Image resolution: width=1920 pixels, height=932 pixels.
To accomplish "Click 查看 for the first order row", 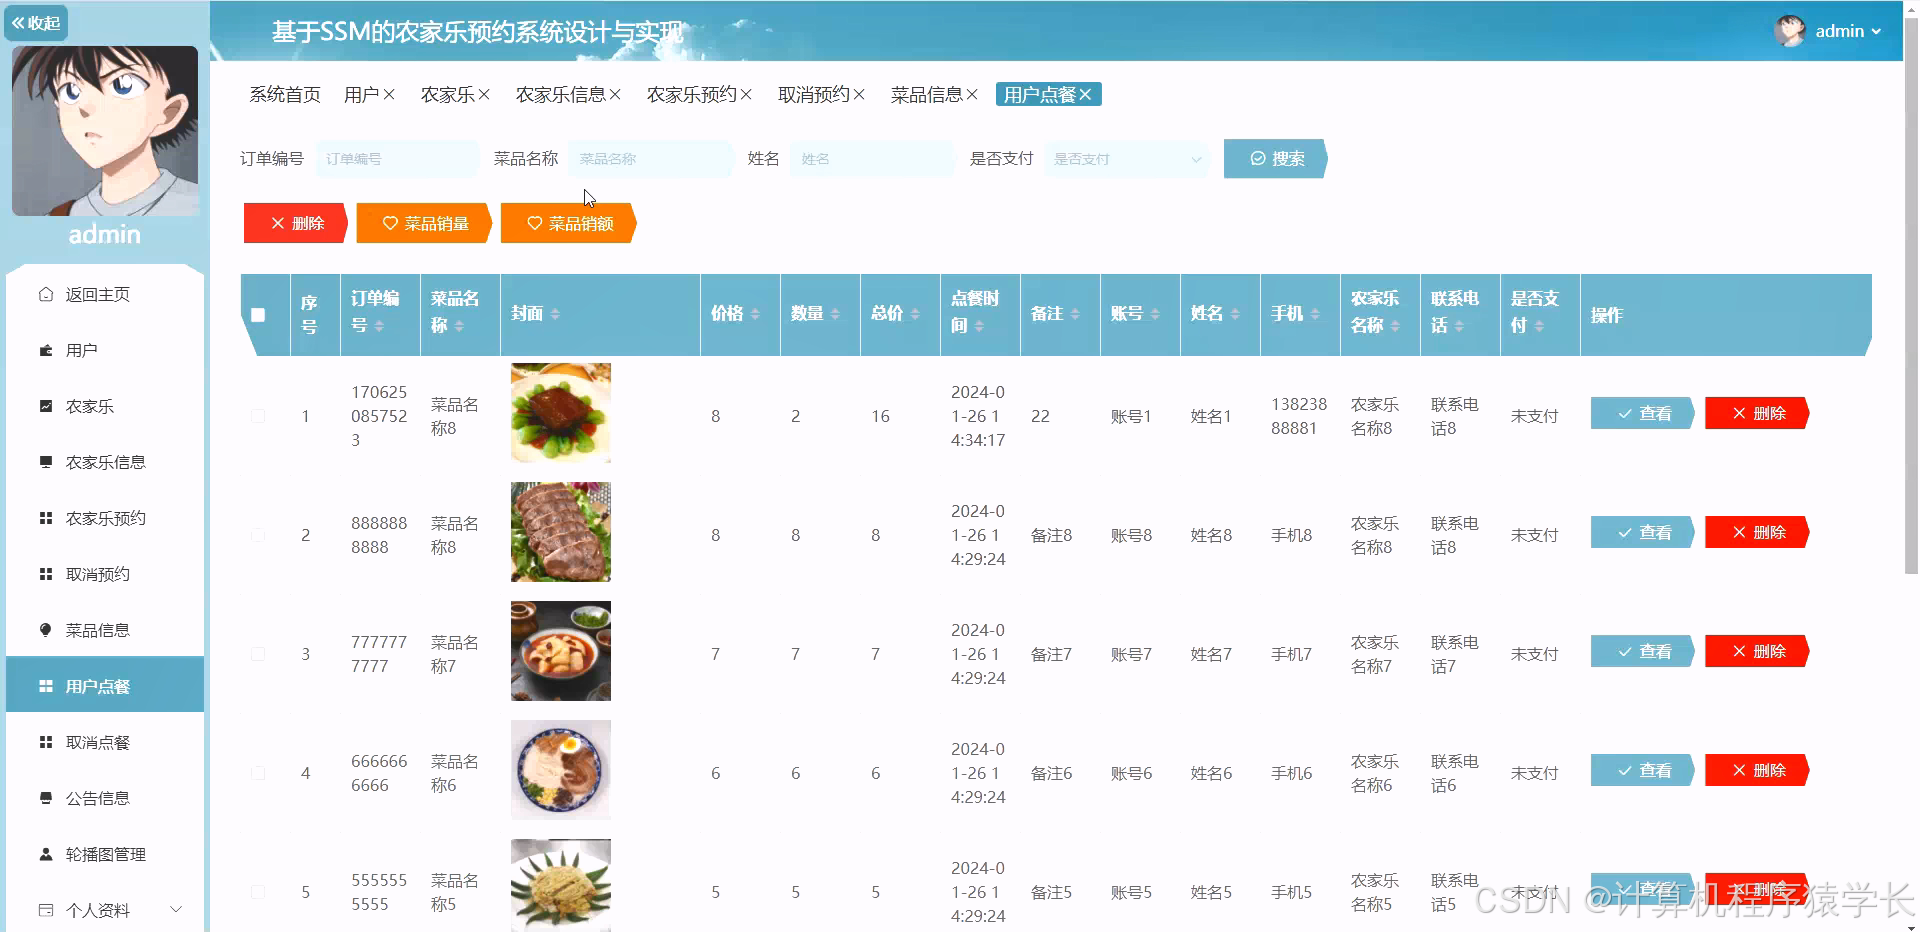I will pyautogui.click(x=1641, y=413).
